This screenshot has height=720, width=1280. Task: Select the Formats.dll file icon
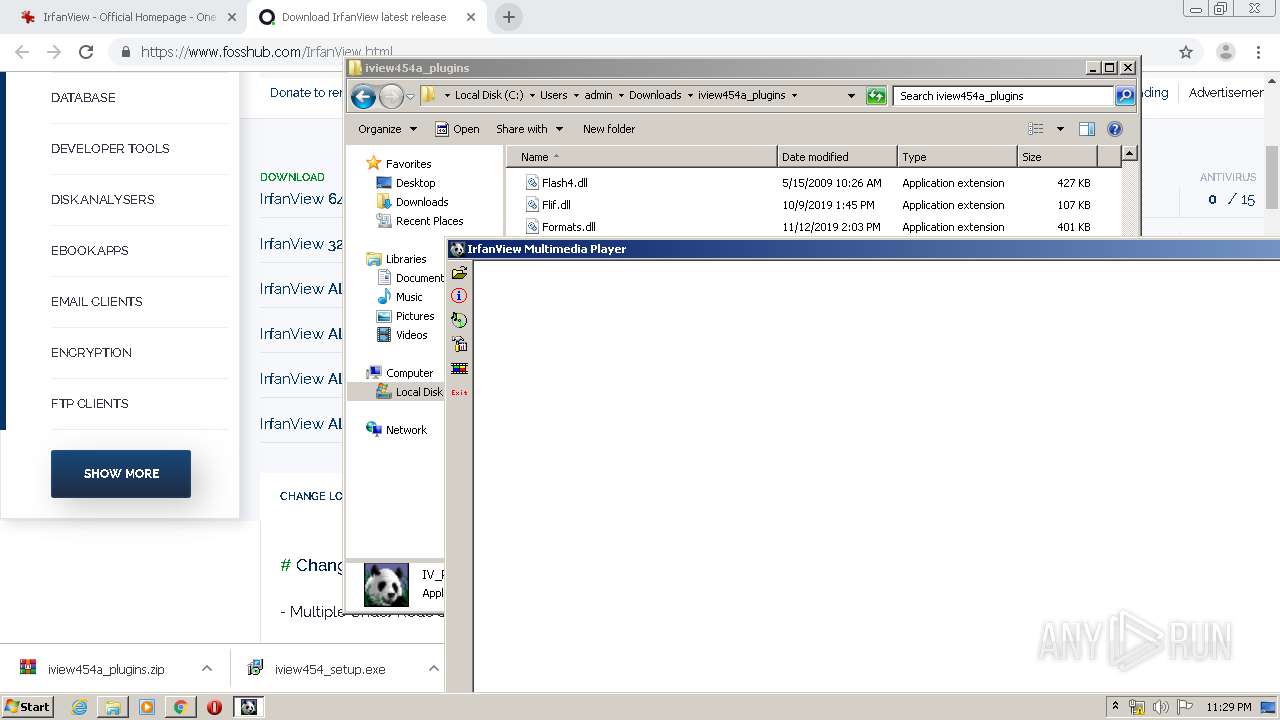(533, 227)
